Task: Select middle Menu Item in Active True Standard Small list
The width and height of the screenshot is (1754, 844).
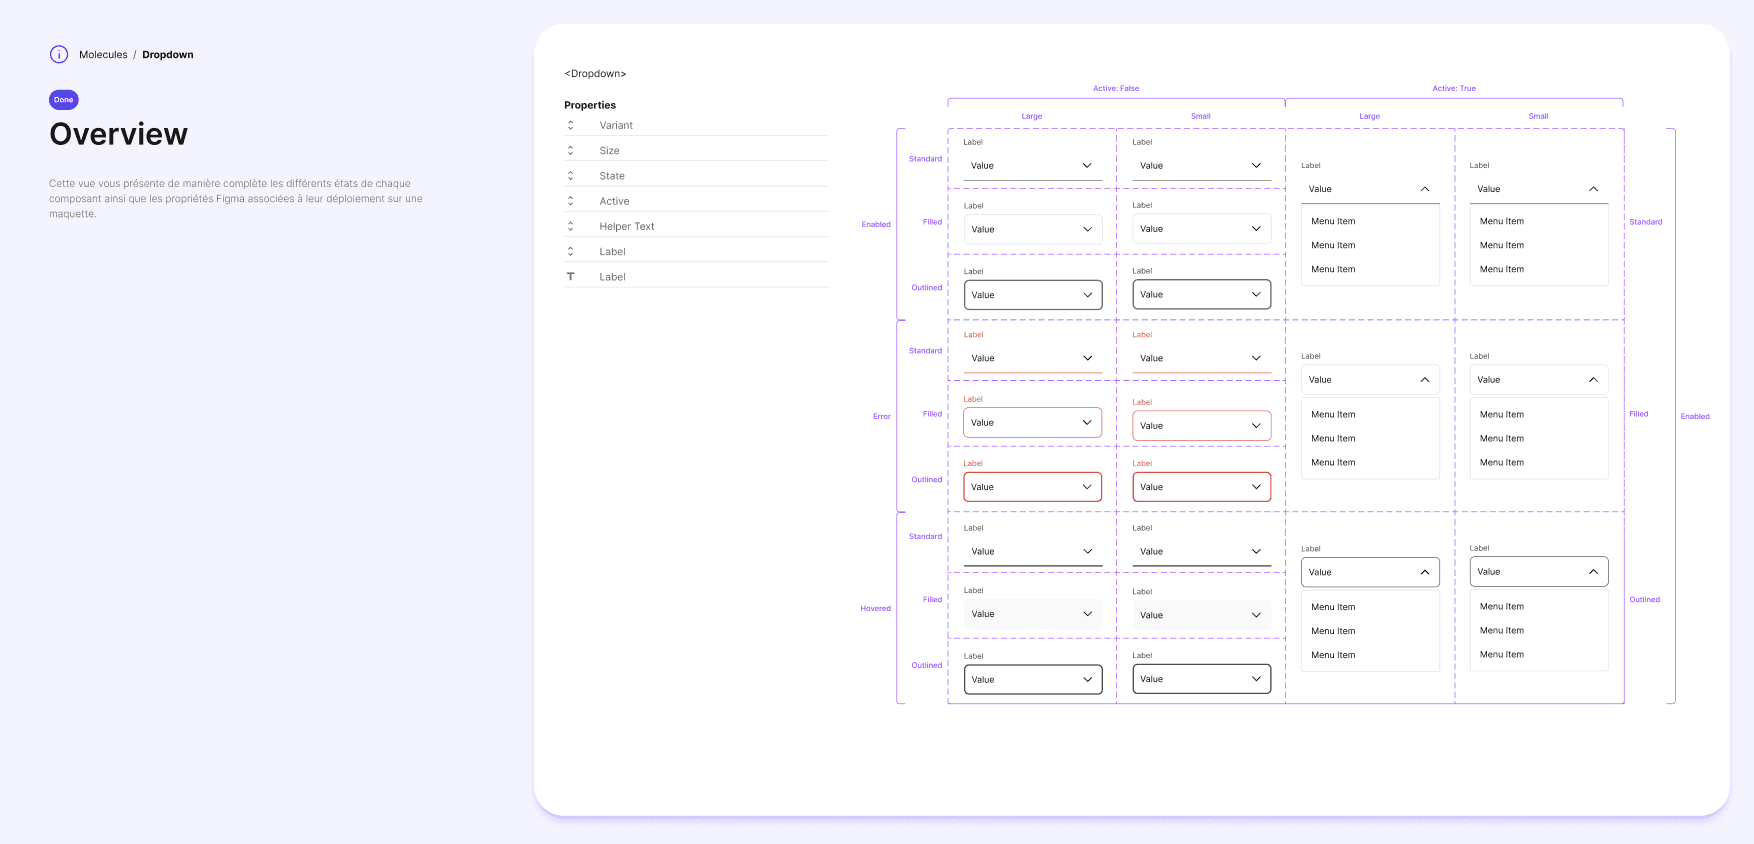Action: pyautogui.click(x=1539, y=245)
